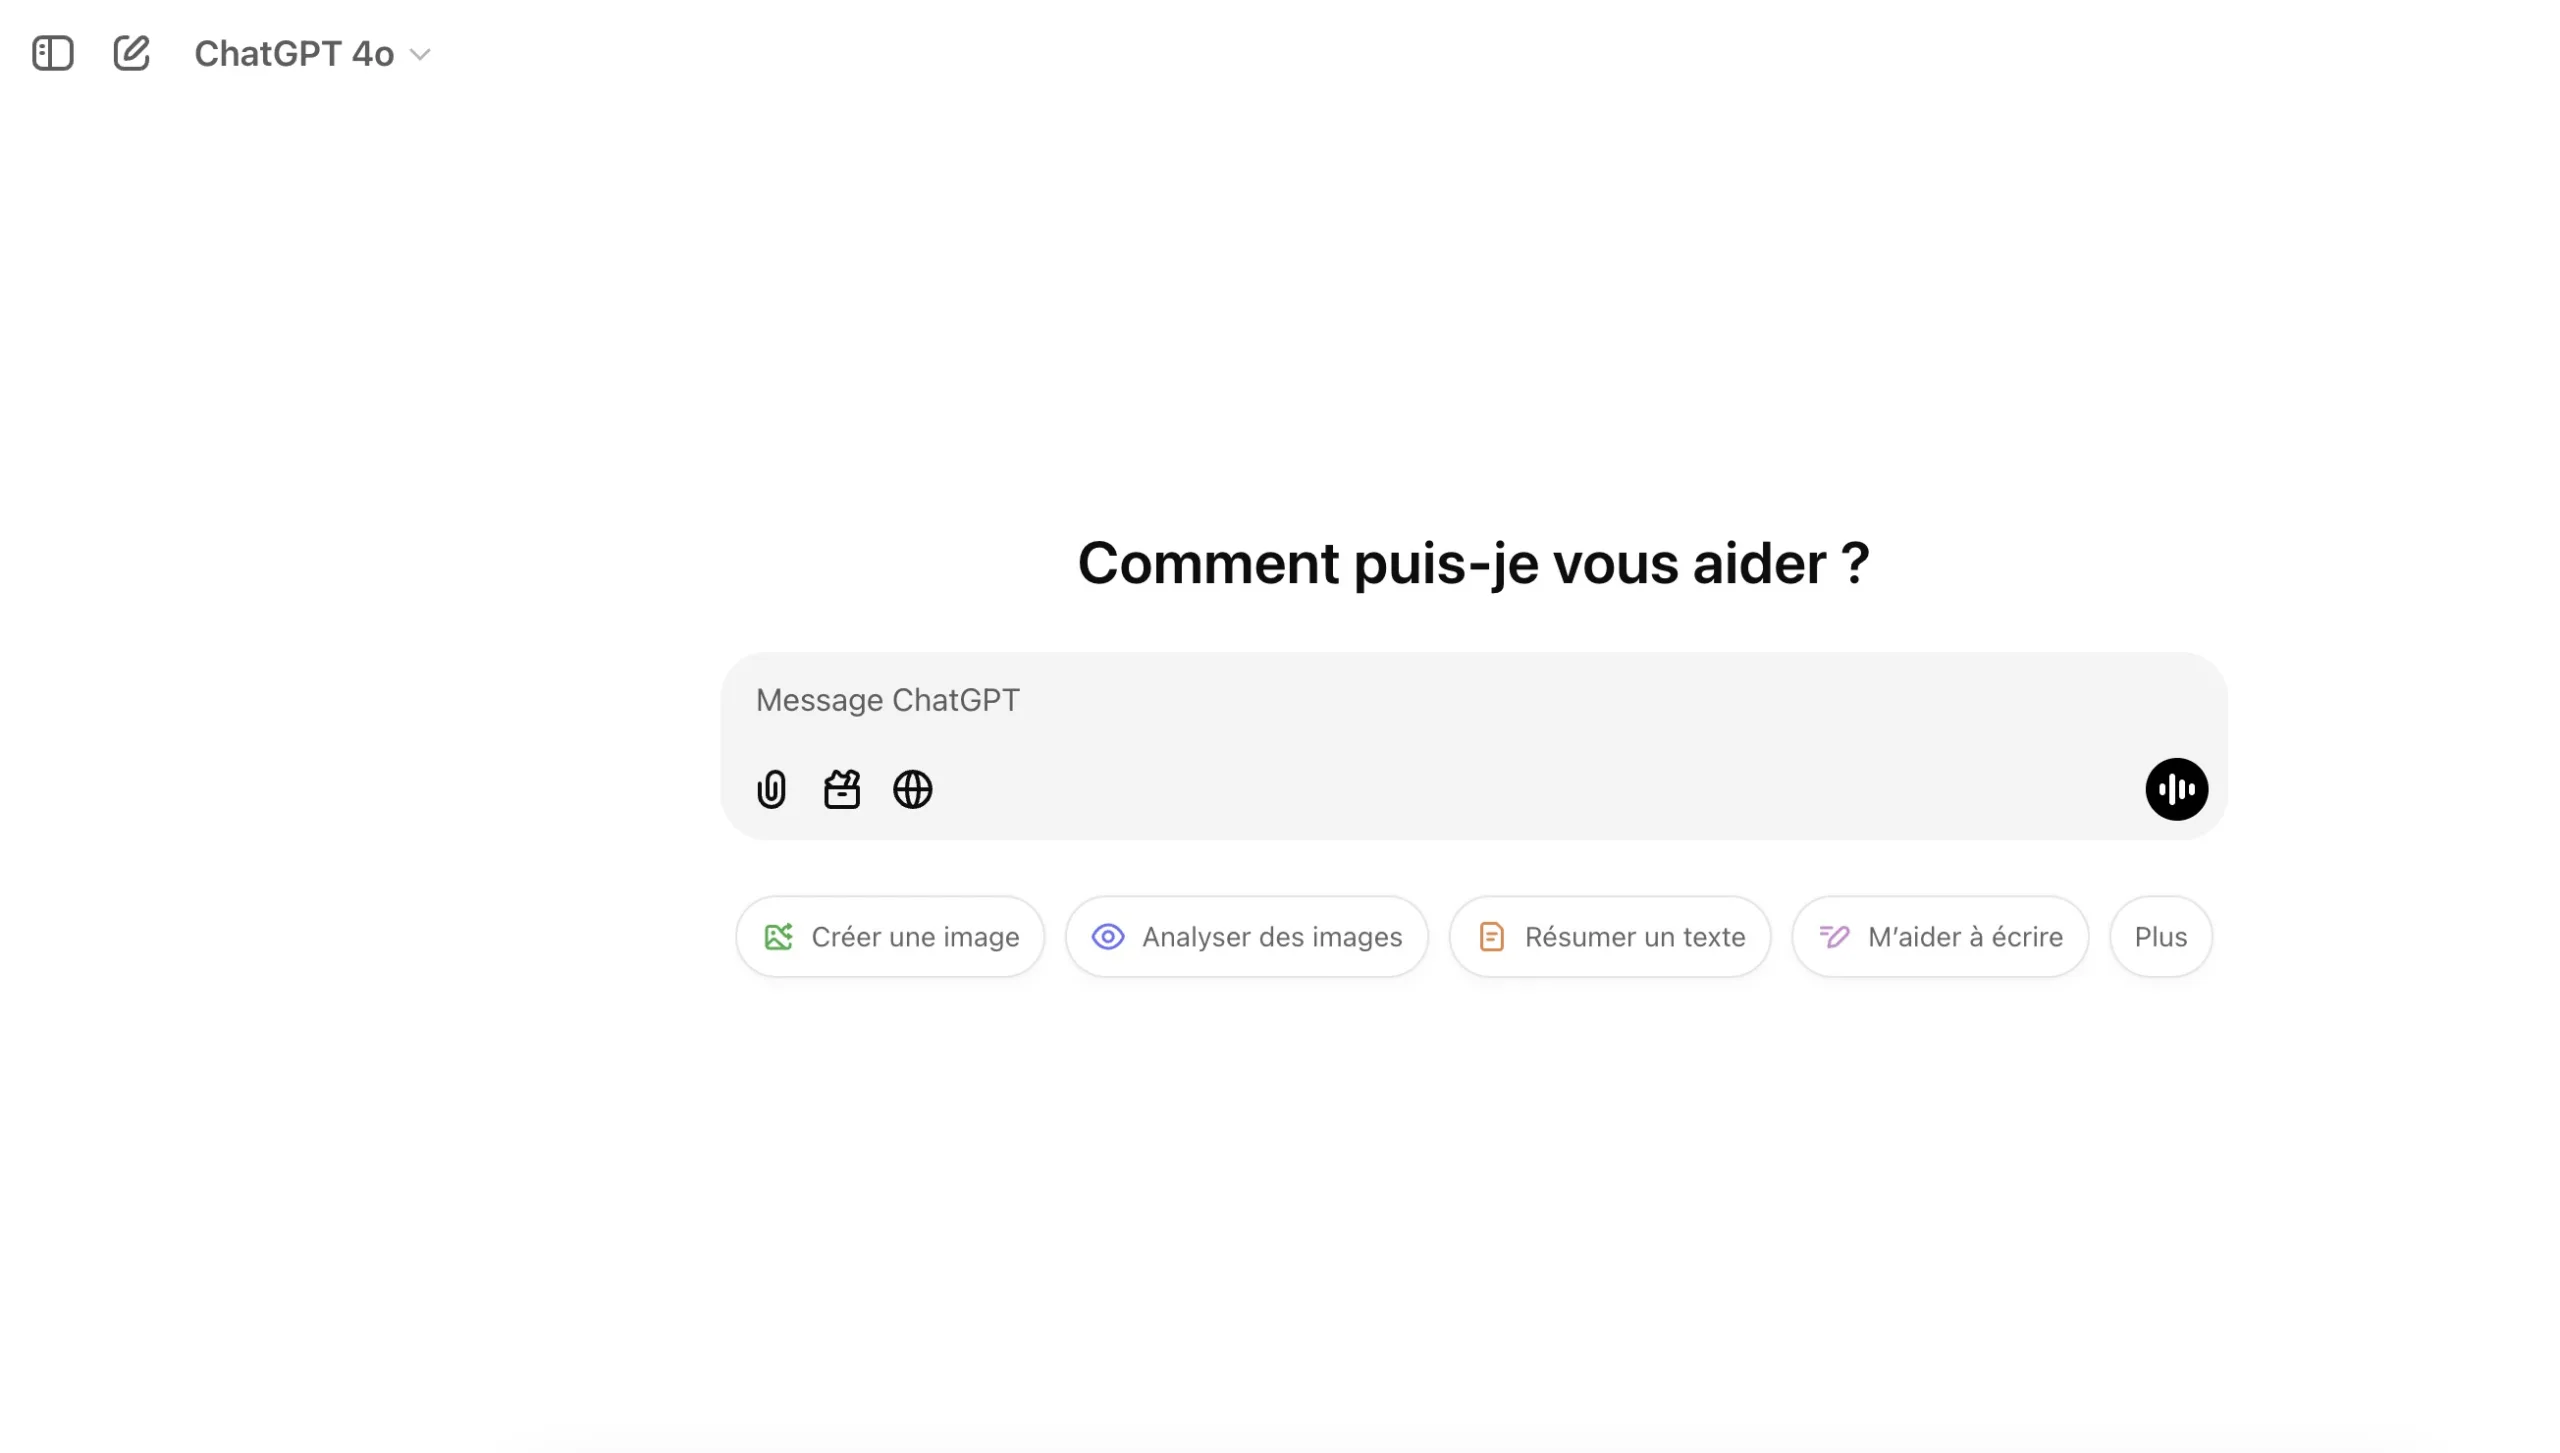
Task: Click the 'Comment puis-je vous aider ?' heading
Action: (1473, 563)
